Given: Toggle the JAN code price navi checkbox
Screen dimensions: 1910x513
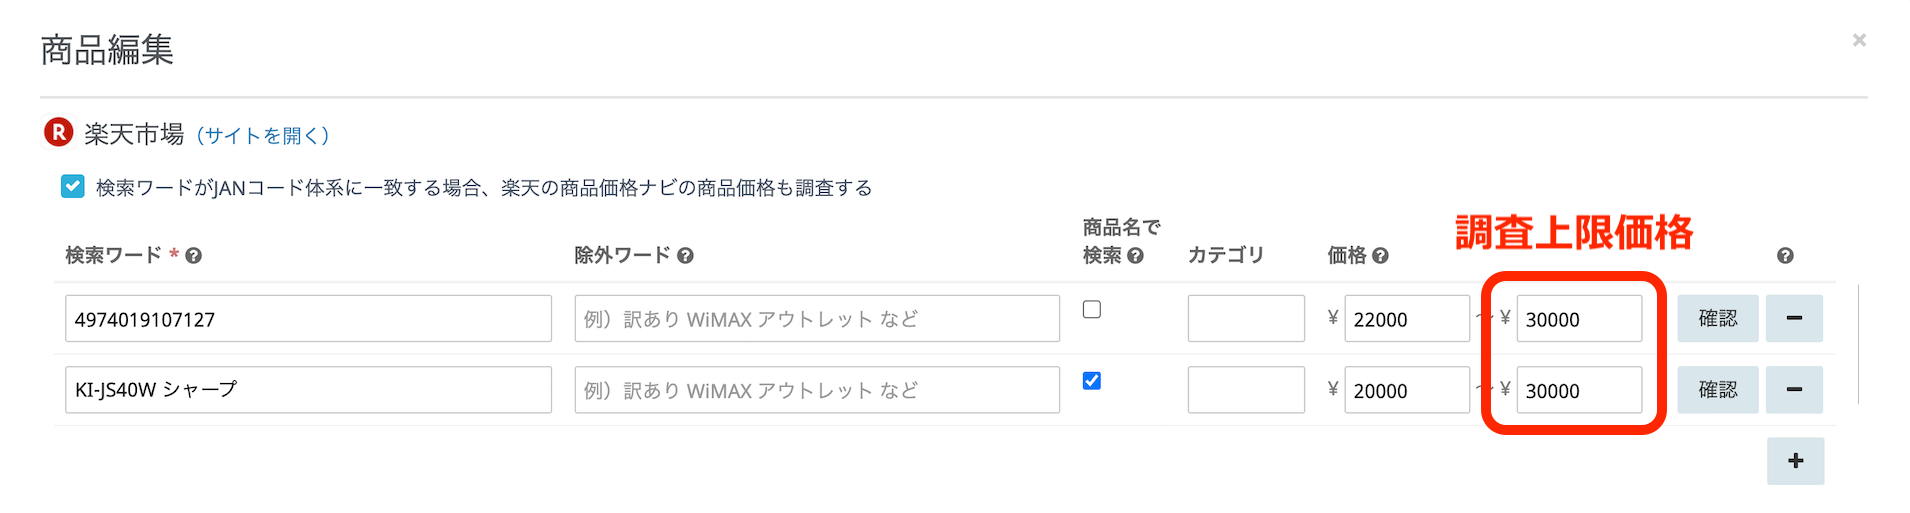Looking at the screenshot, I should click(73, 187).
